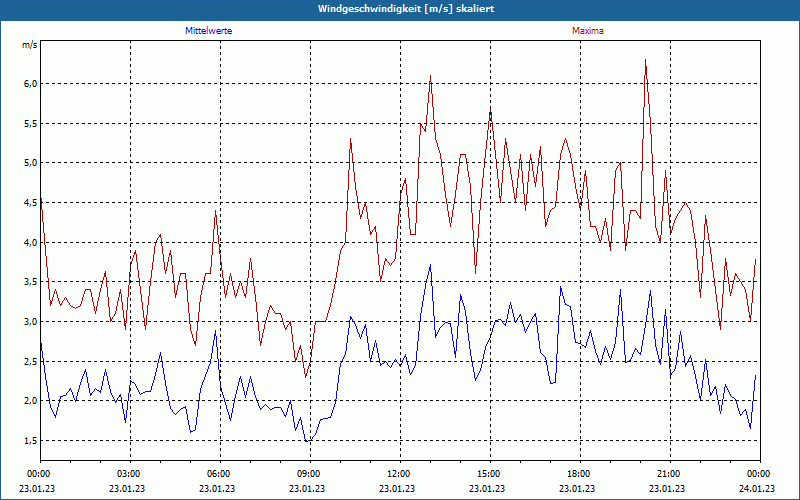Click the 15:00 time label
This screenshot has width=800, height=500.
pos(490,474)
